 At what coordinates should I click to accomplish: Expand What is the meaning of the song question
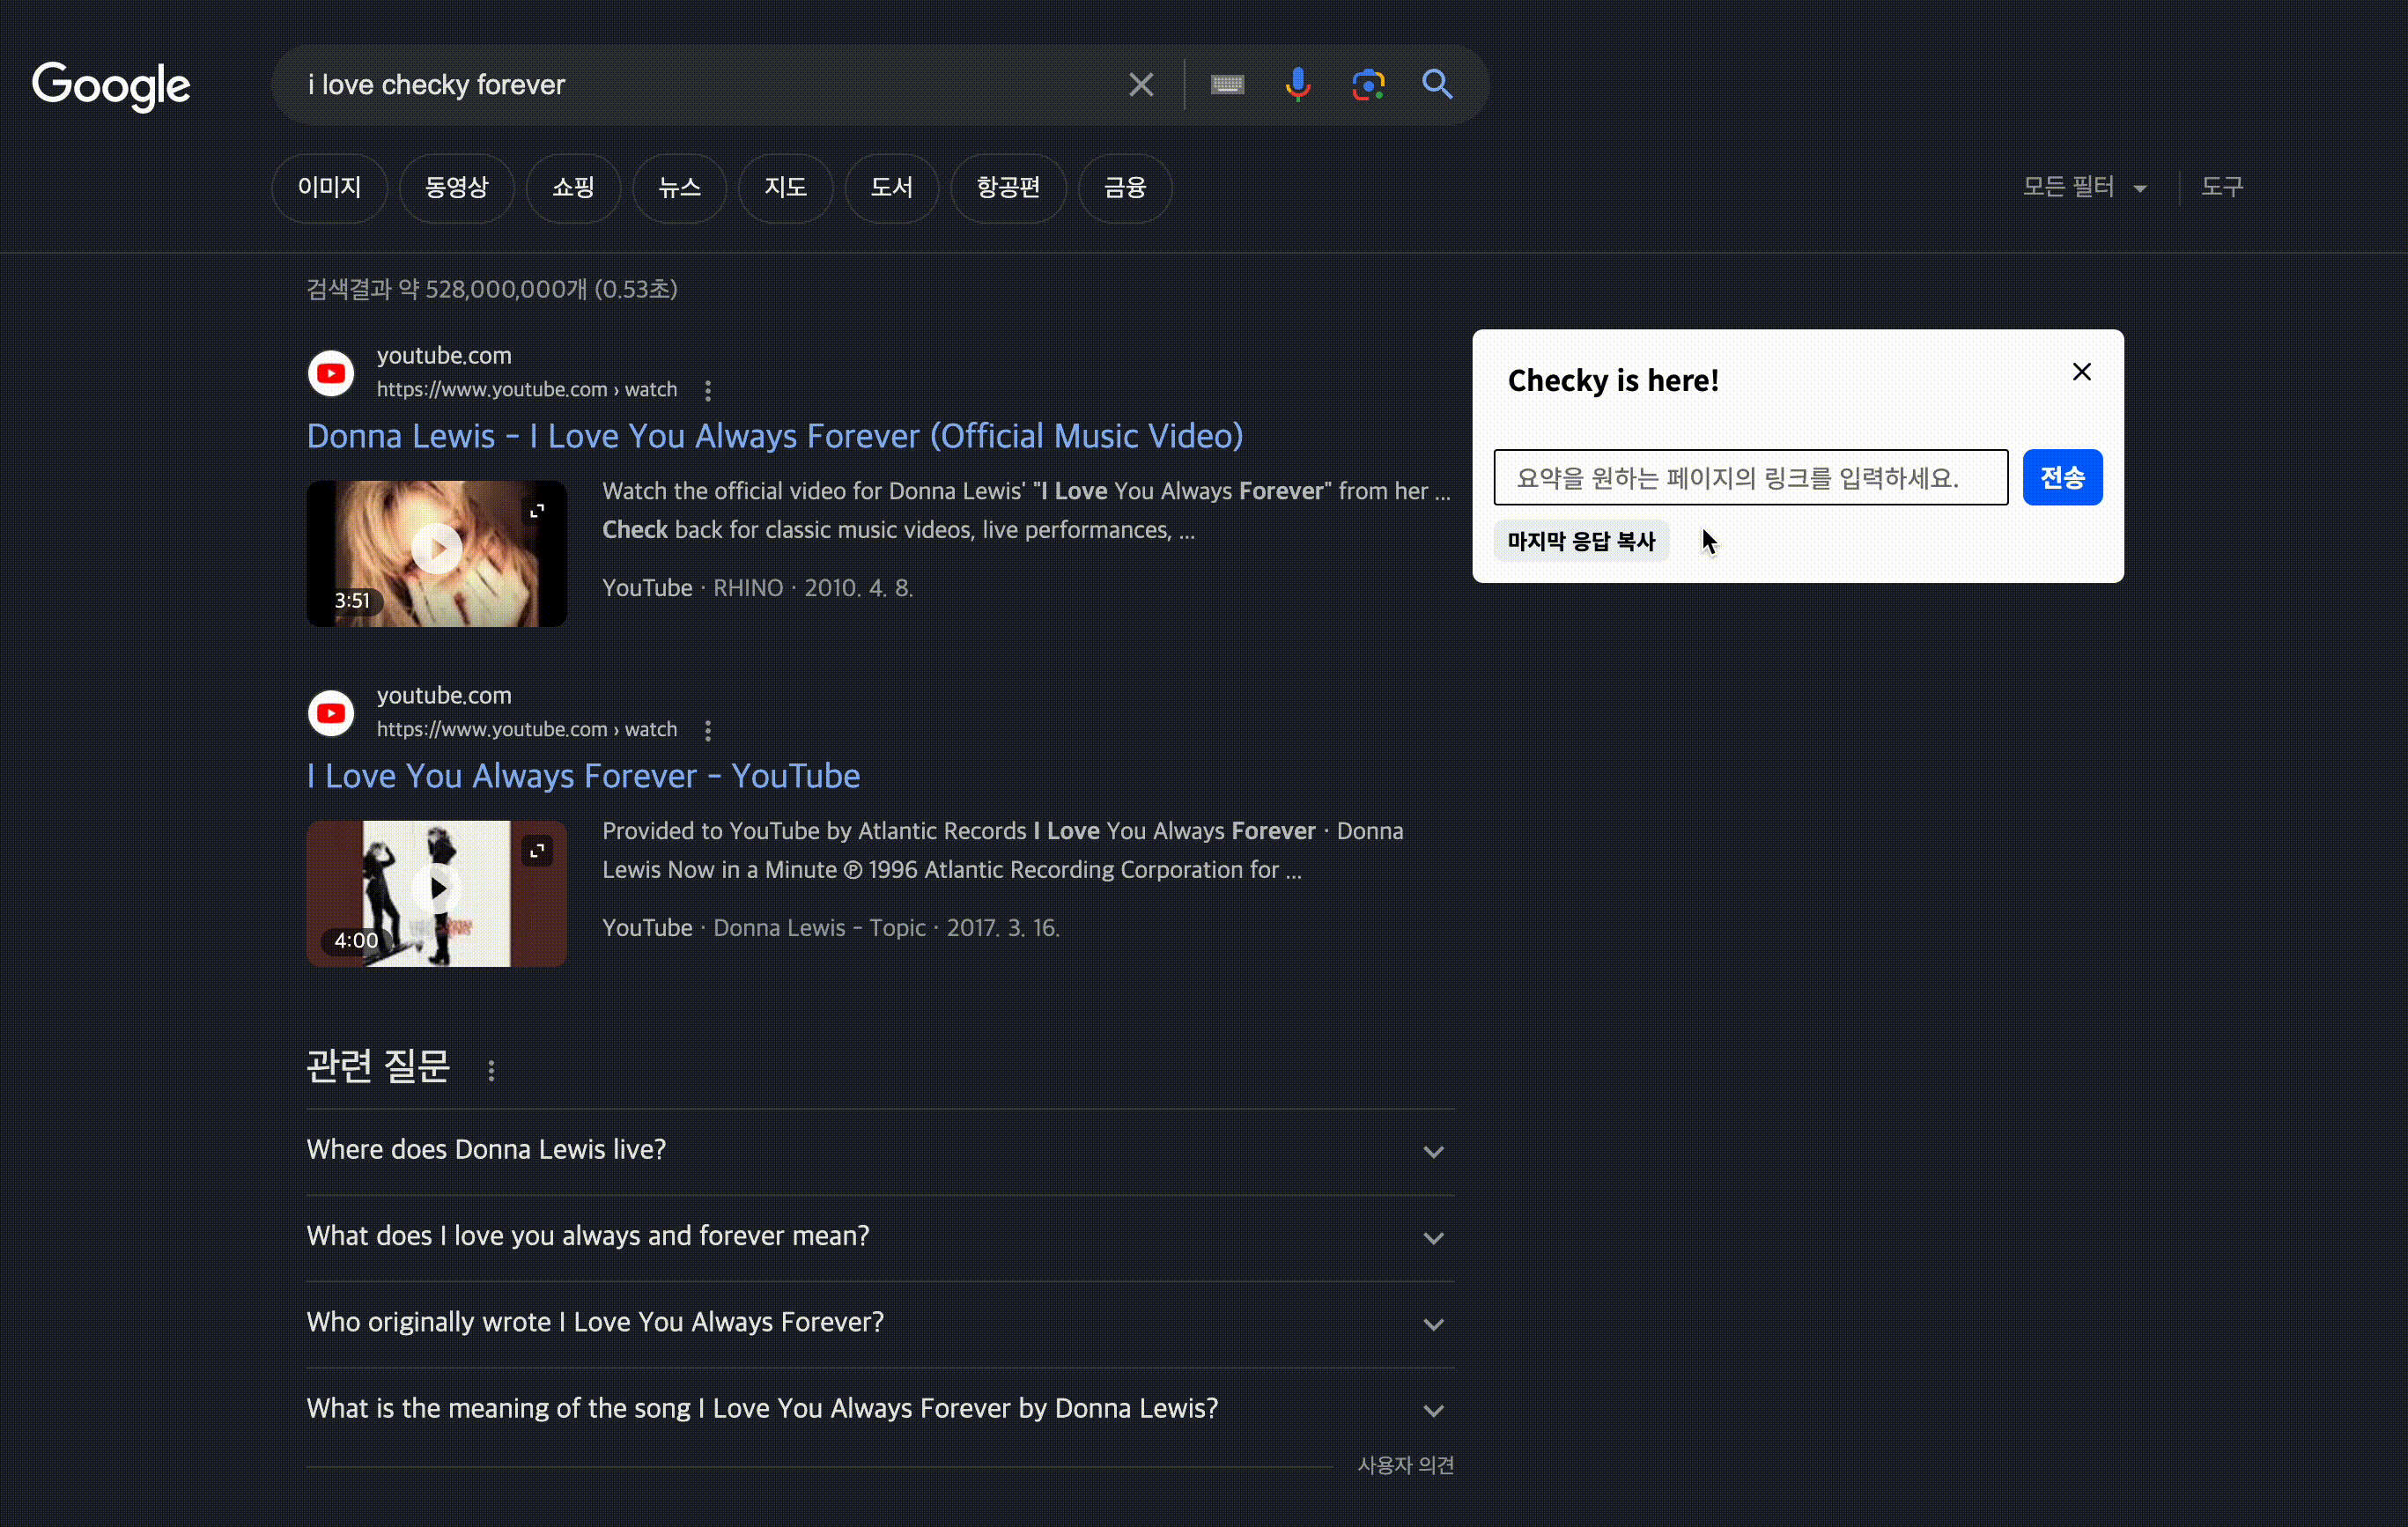coord(880,1410)
